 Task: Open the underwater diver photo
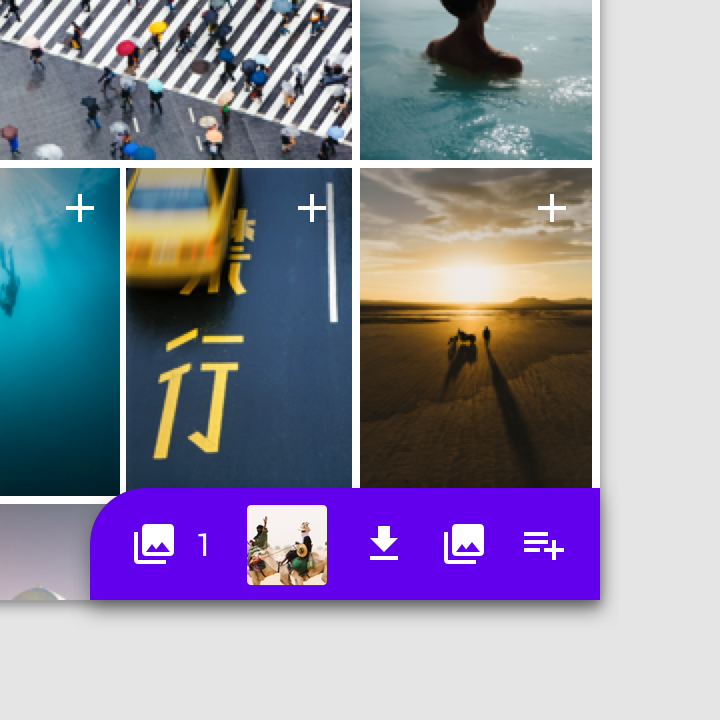pyautogui.click(x=60, y=332)
